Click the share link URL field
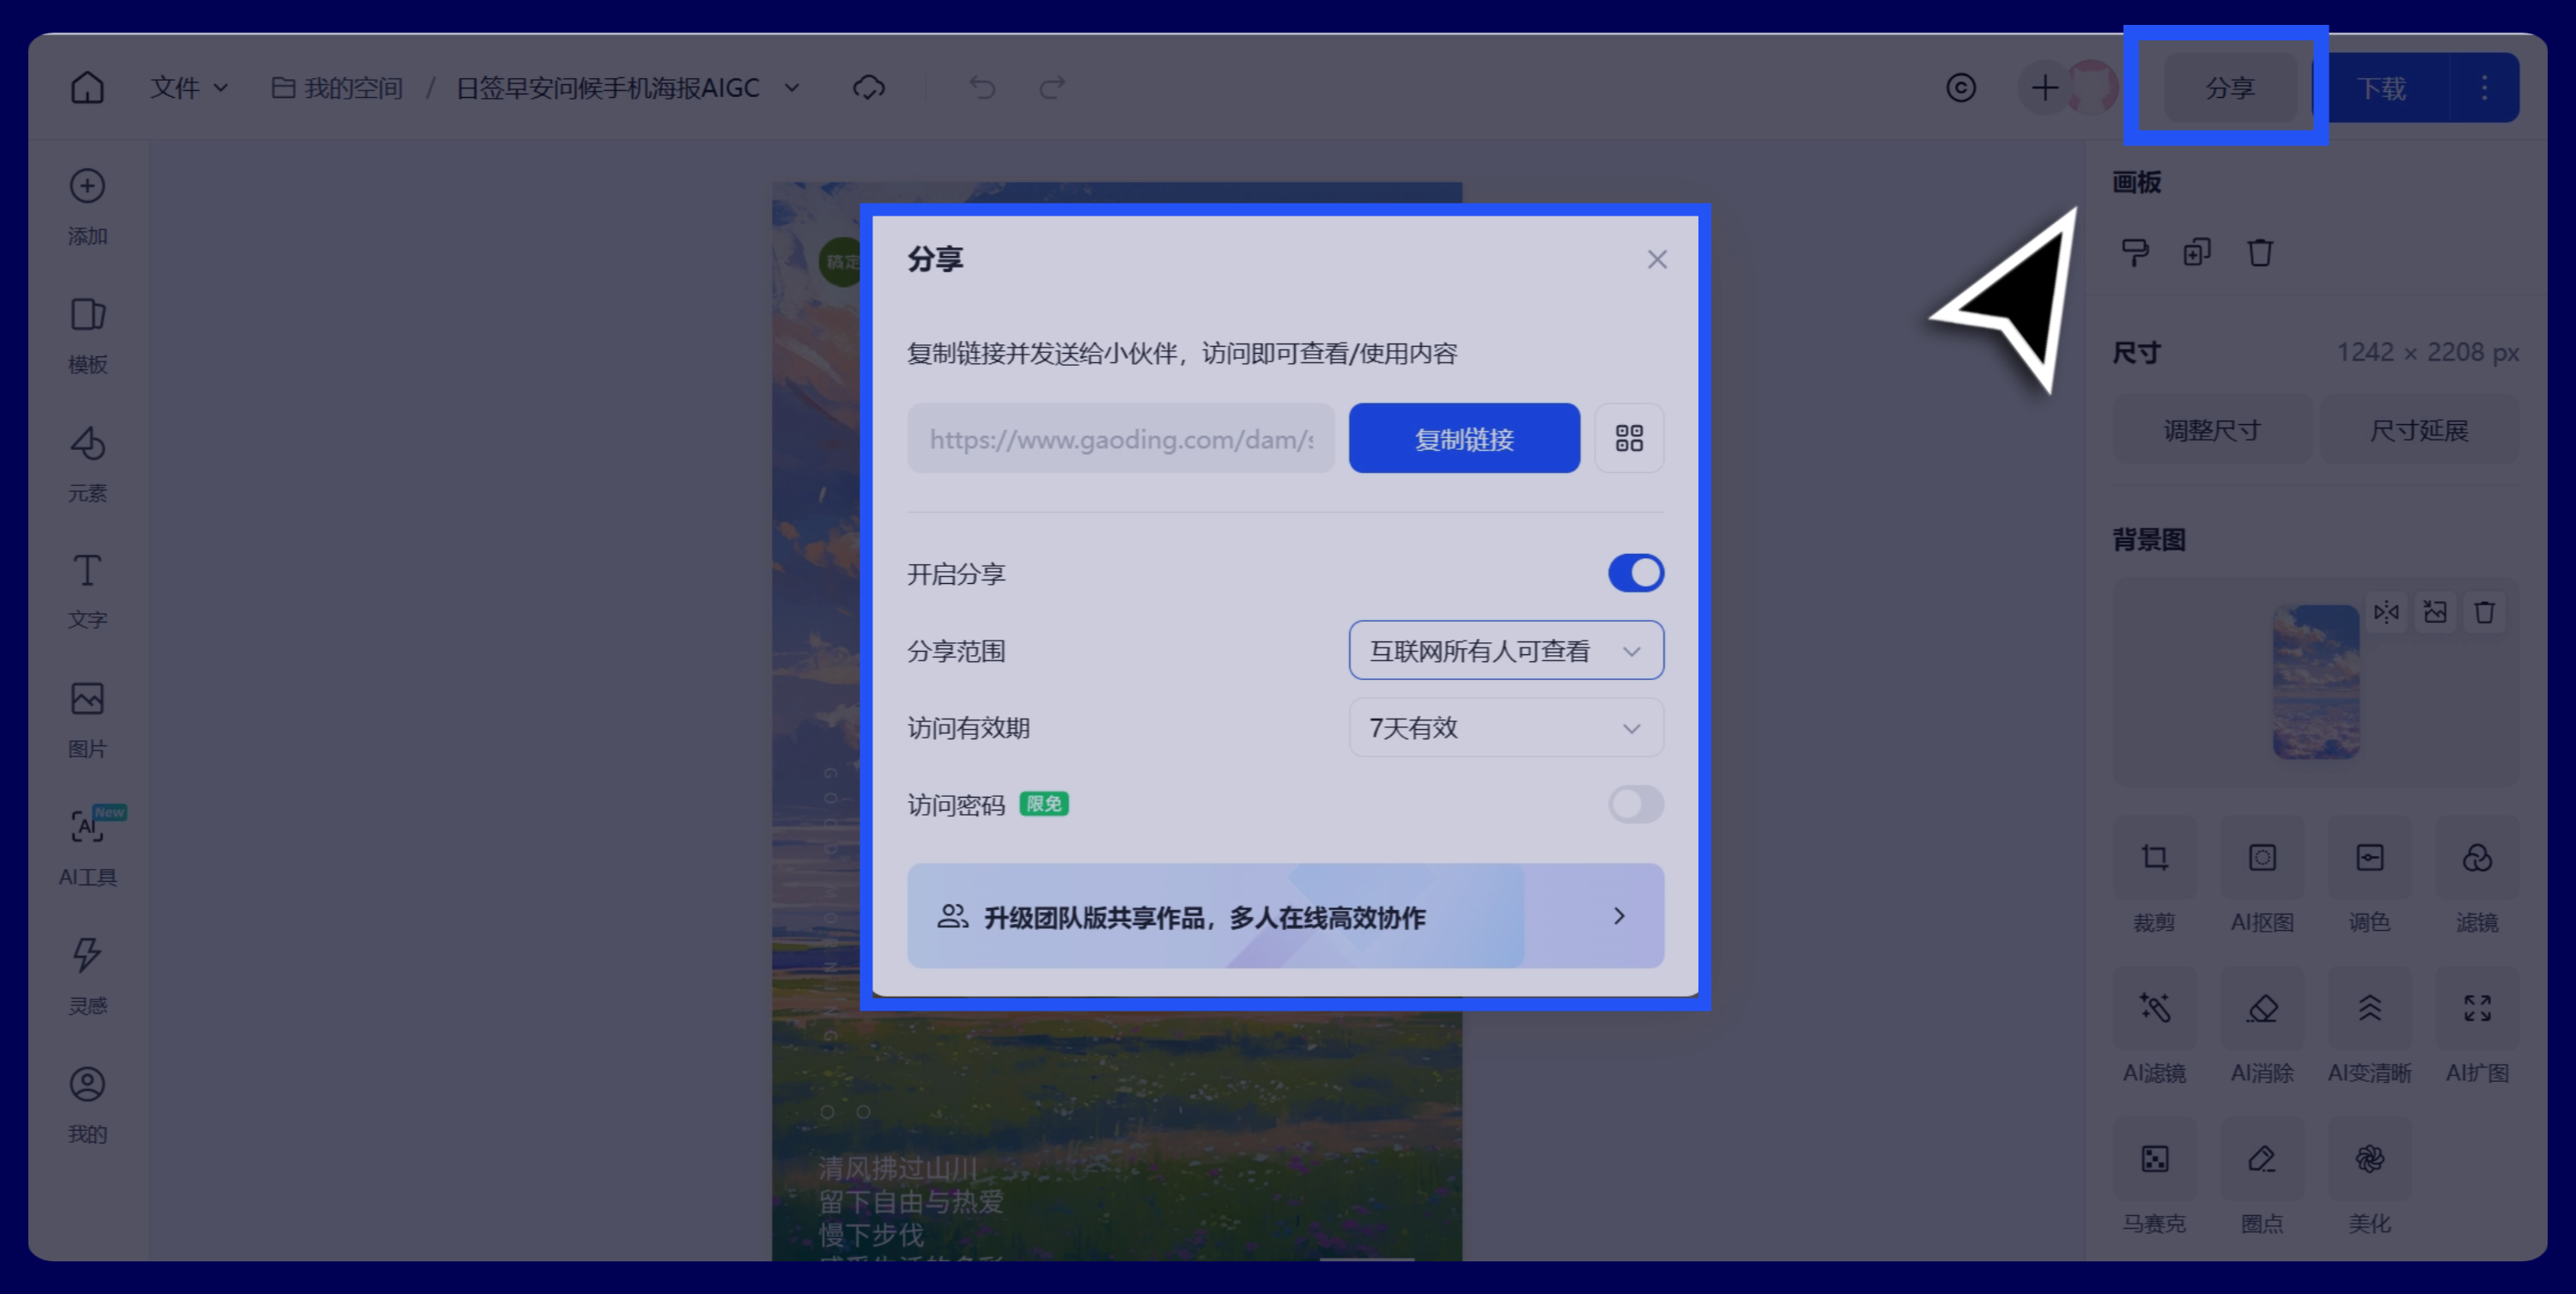 (1120, 438)
